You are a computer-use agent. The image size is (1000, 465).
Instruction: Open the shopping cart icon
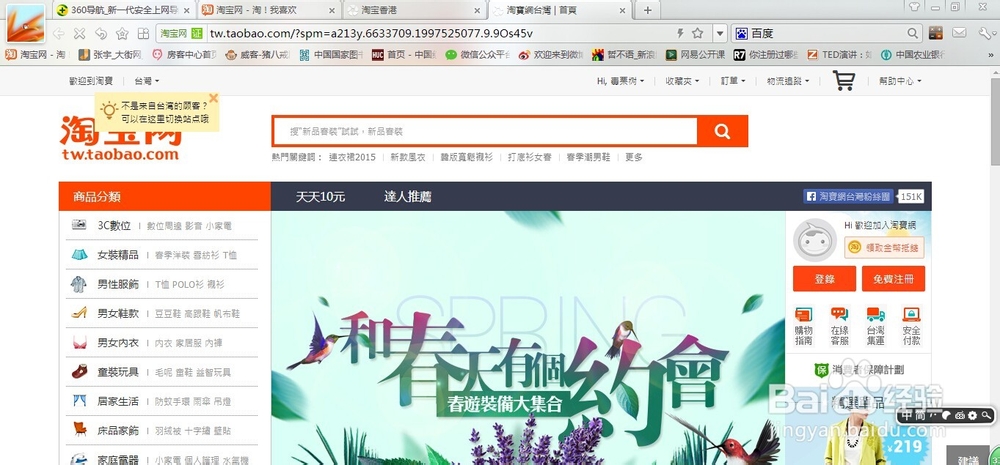844,80
